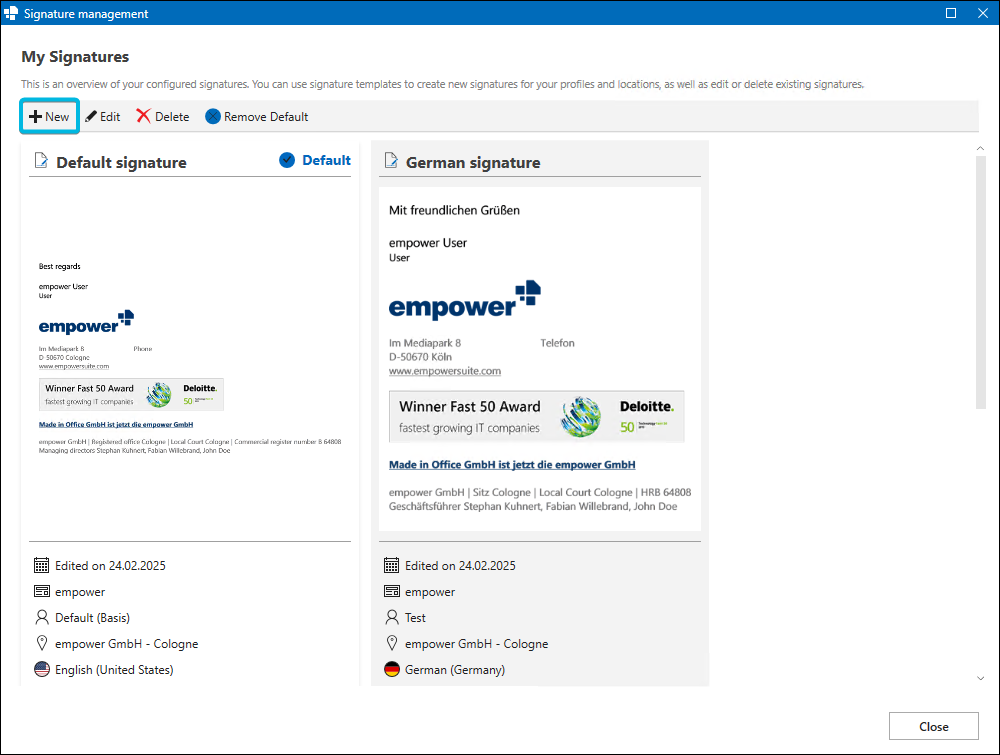Viewport: 1000px width, 755px height.
Task: Click document icon beside Default signature title
Action: pos(41,160)
